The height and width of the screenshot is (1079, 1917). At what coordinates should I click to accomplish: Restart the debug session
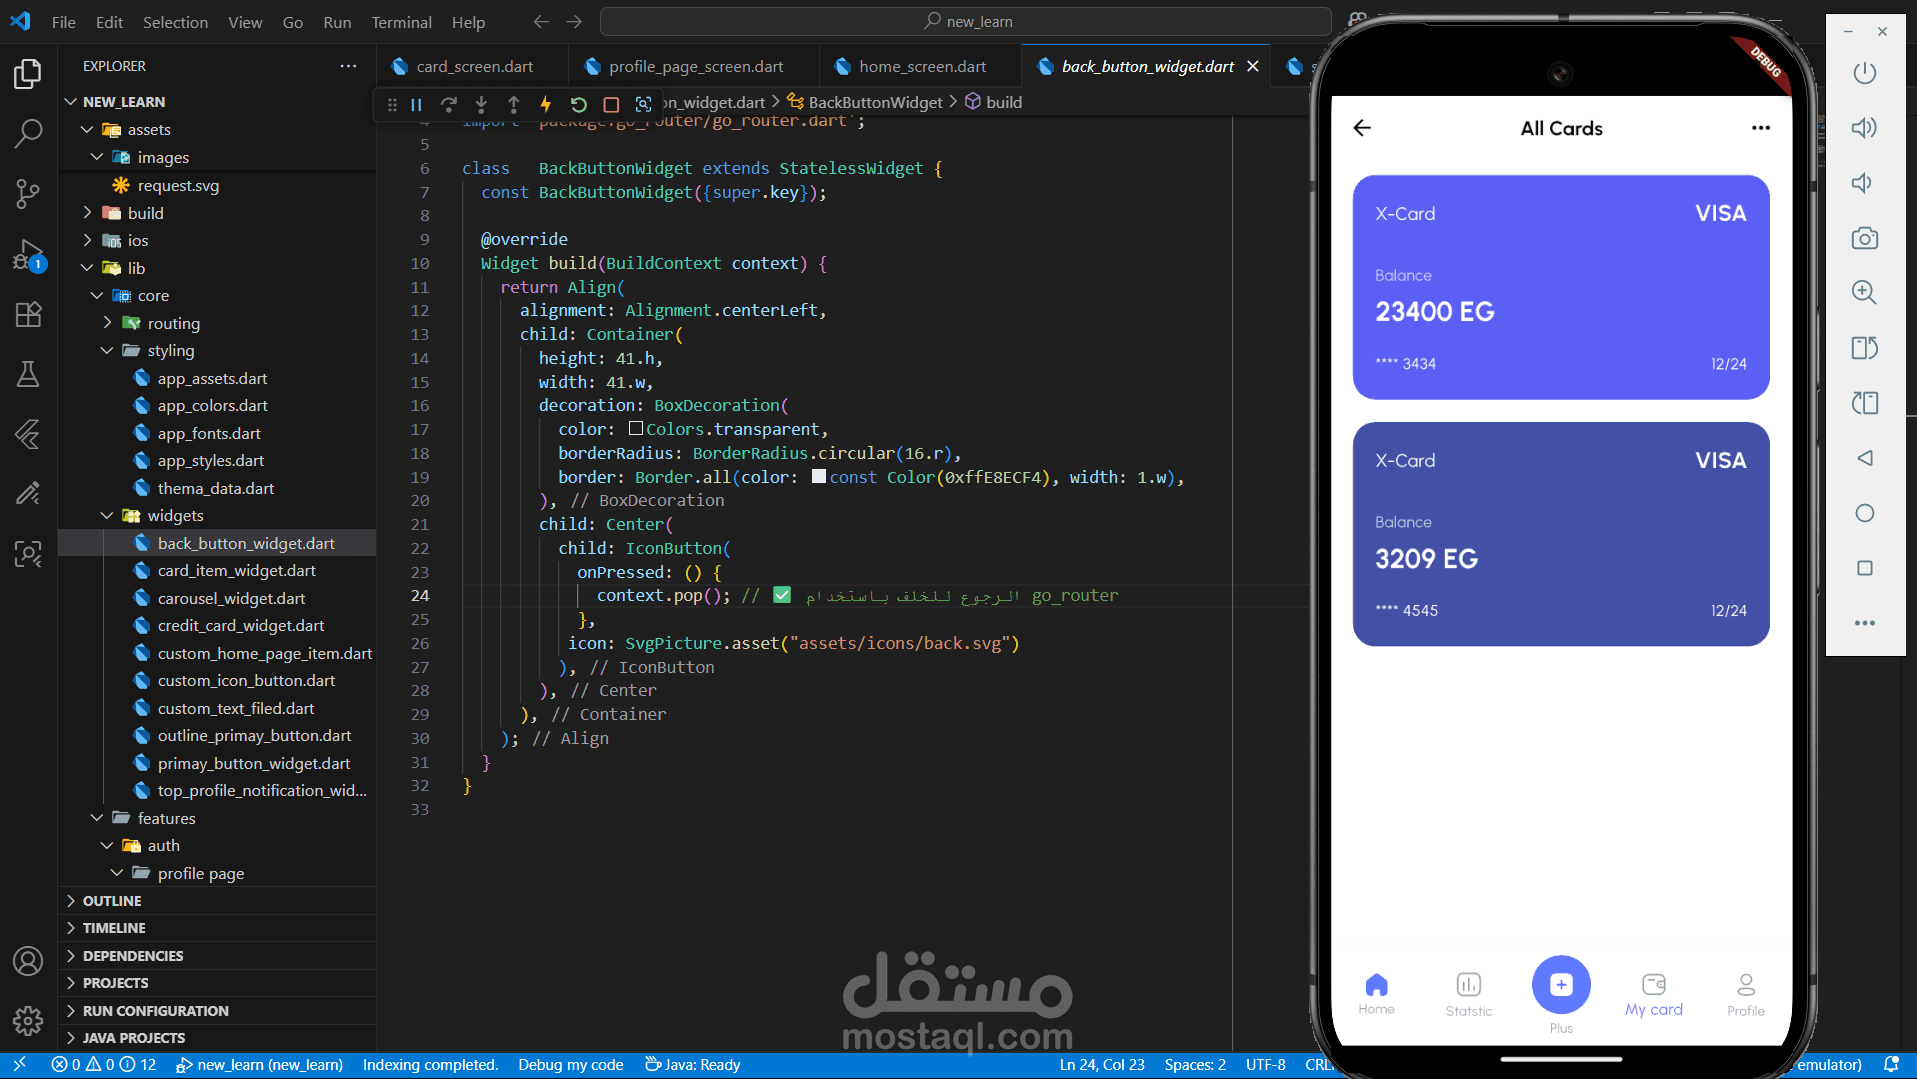point(578,104)
